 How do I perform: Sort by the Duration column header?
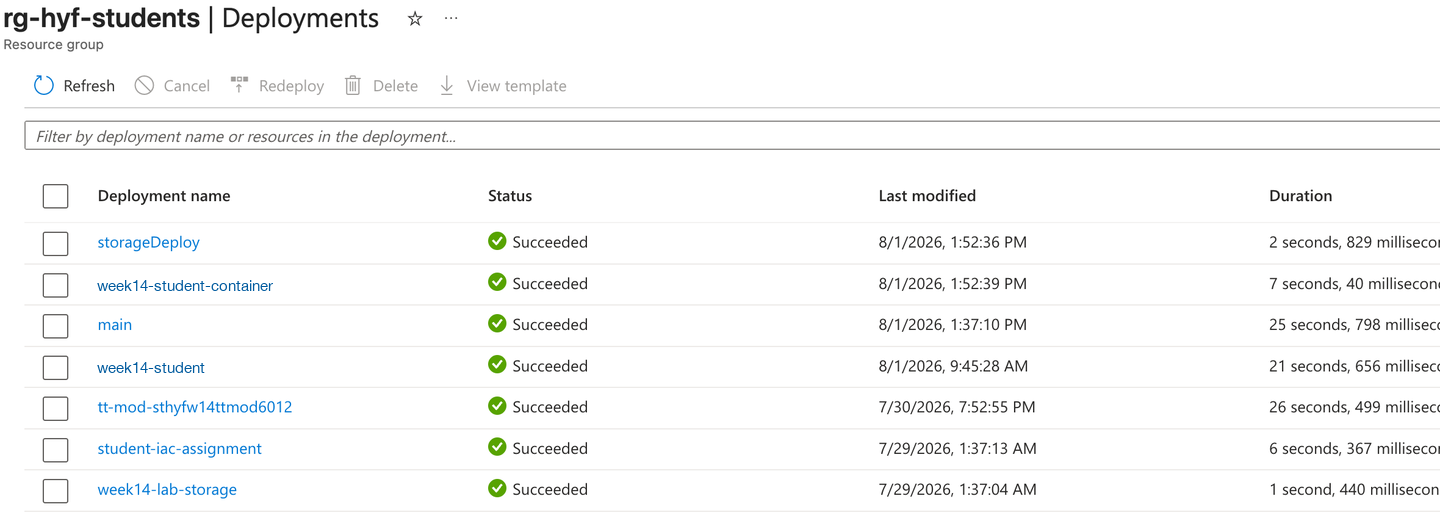1300,196
